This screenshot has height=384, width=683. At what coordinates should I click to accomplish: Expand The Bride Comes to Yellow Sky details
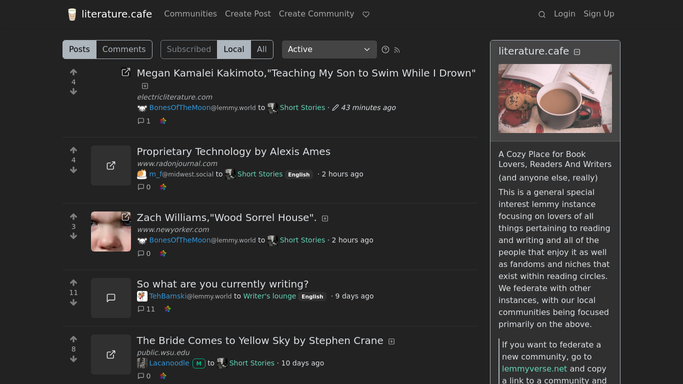392,341
